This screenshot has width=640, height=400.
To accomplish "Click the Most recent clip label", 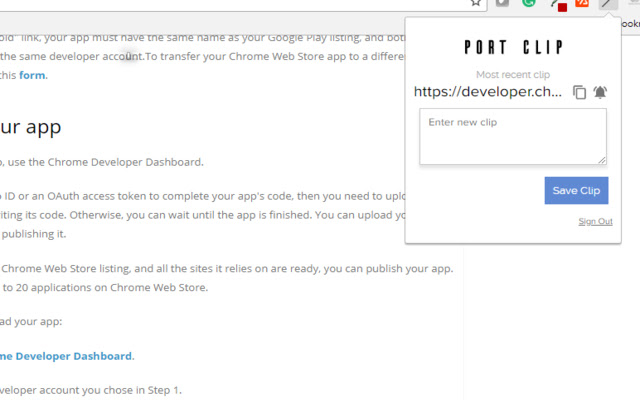I will [513, 75].
